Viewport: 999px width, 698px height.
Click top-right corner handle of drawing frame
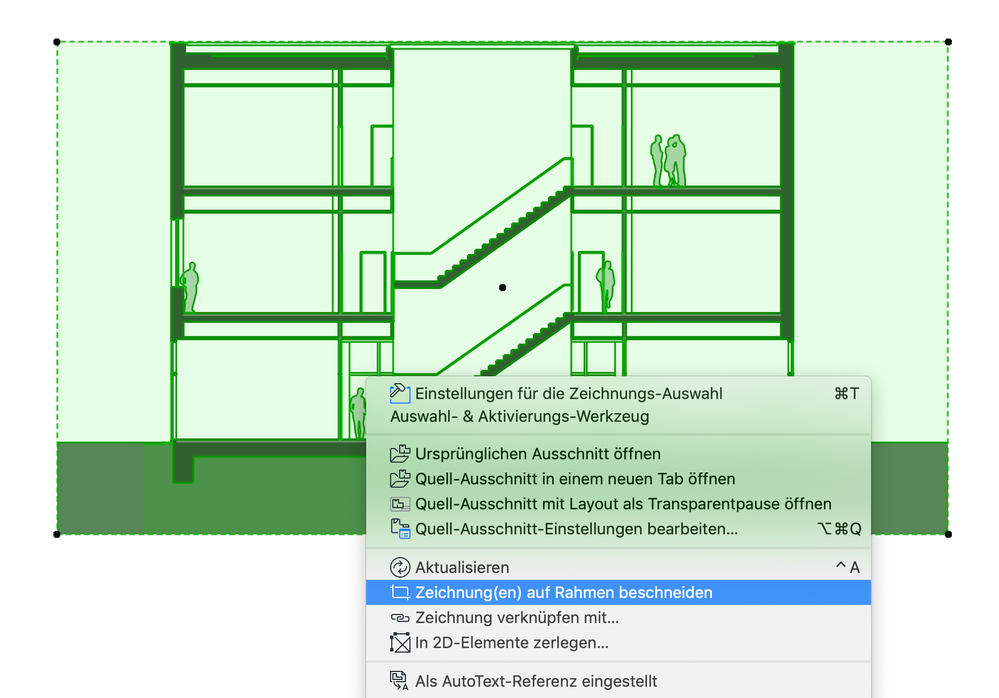pyautogui.click(x=948, y=42)
